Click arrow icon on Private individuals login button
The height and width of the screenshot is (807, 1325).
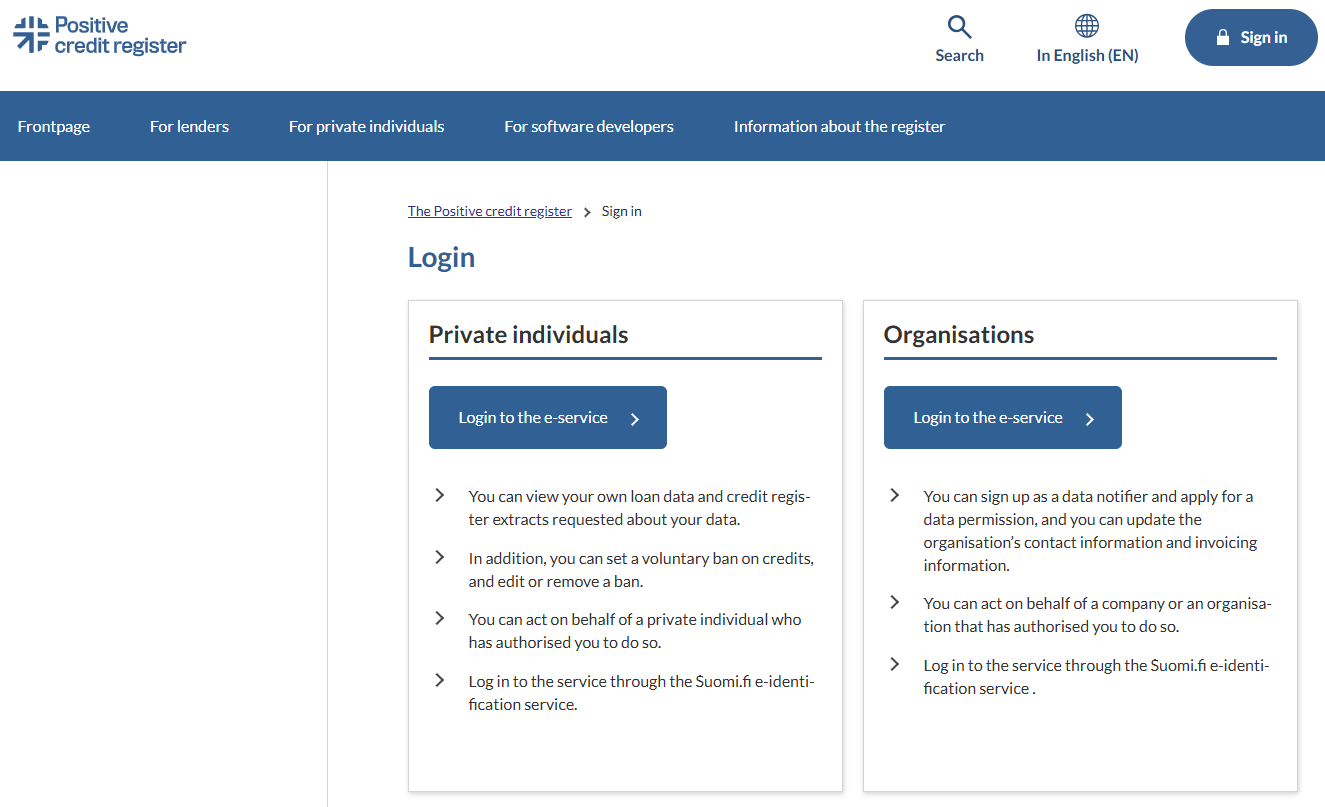coord(635,419)
